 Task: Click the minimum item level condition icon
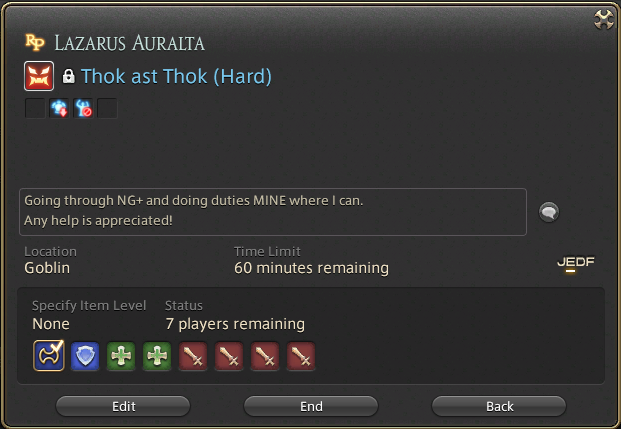click(59, 108)
